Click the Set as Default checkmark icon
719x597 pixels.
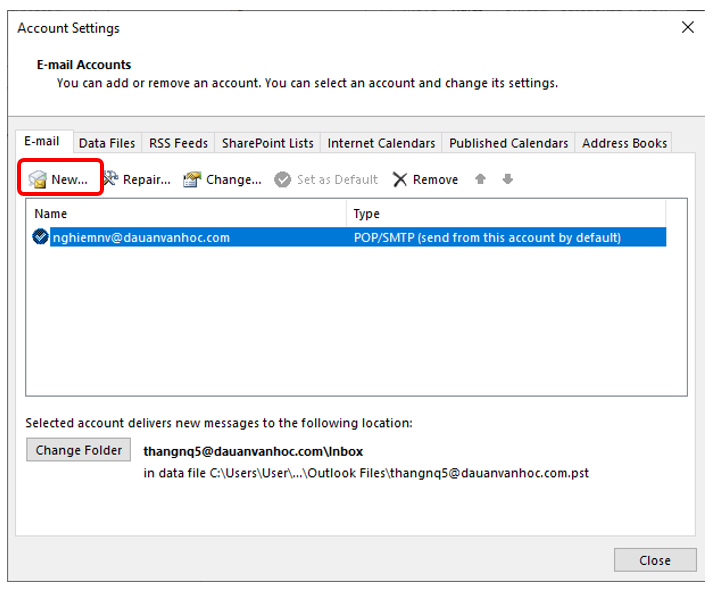[x=283, y=180]
